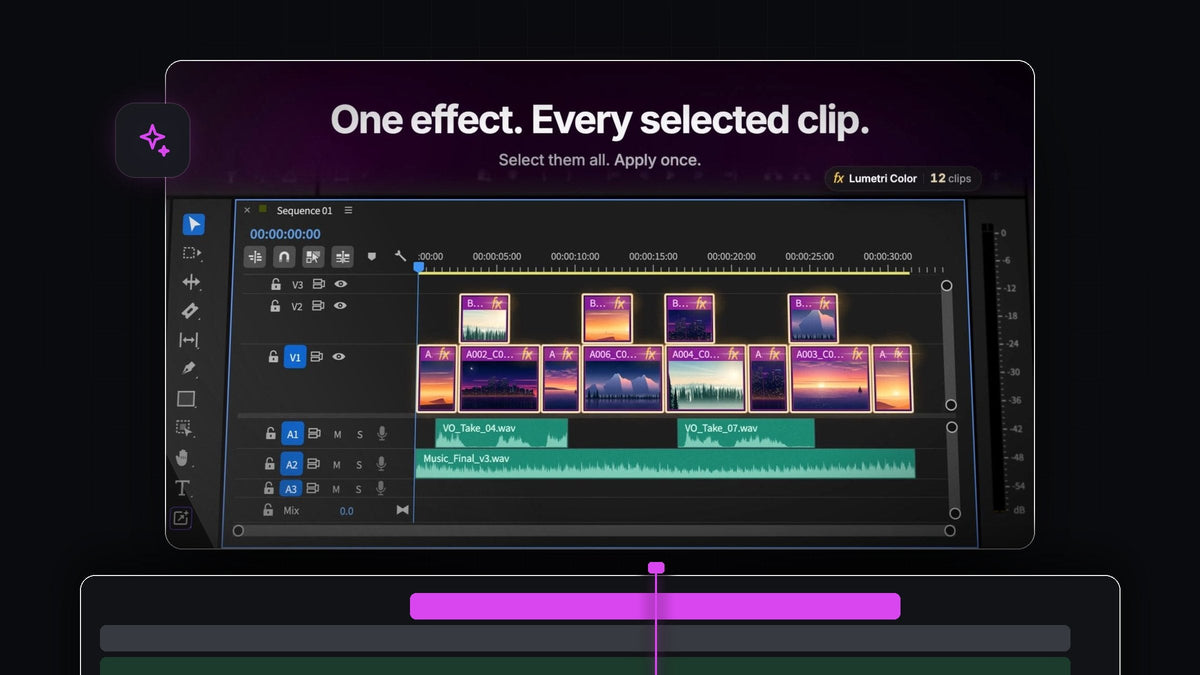Mute track A3 with M button
Viewport: 1200px width, 675px height.
pyautogui.click(x=336, y=489)
